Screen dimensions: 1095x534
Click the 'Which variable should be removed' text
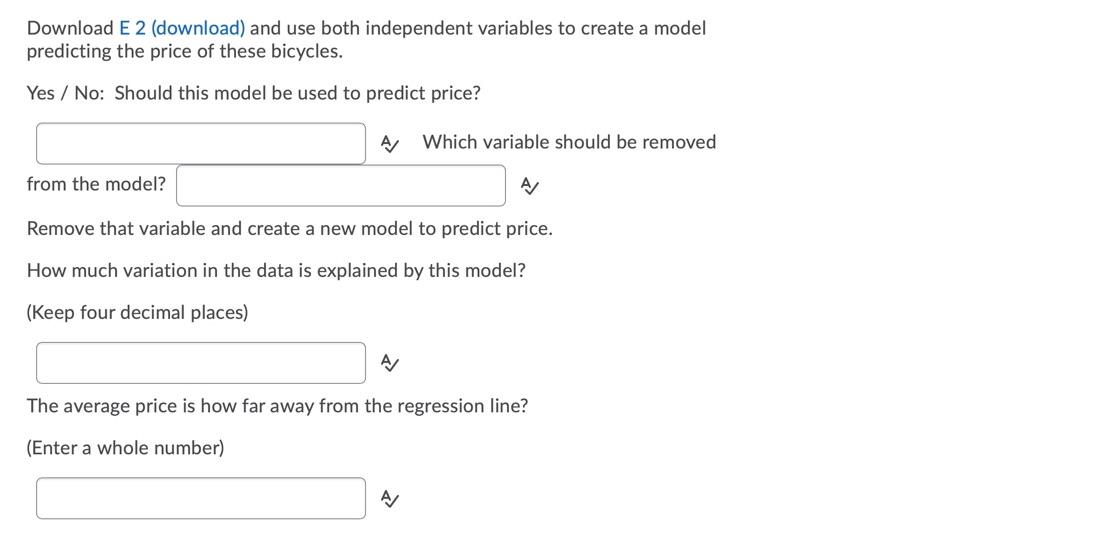(569, 142)
